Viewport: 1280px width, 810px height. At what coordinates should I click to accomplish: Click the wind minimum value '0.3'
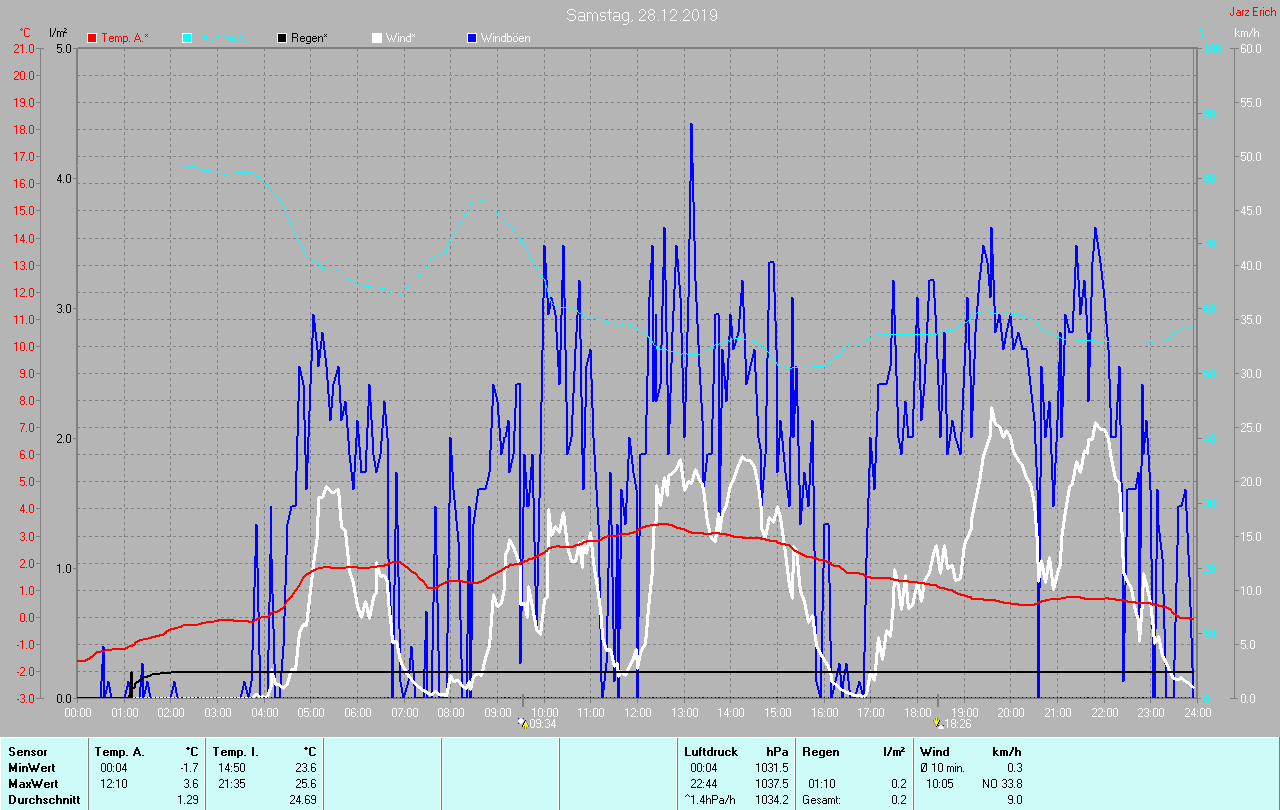click(1015, 767)
